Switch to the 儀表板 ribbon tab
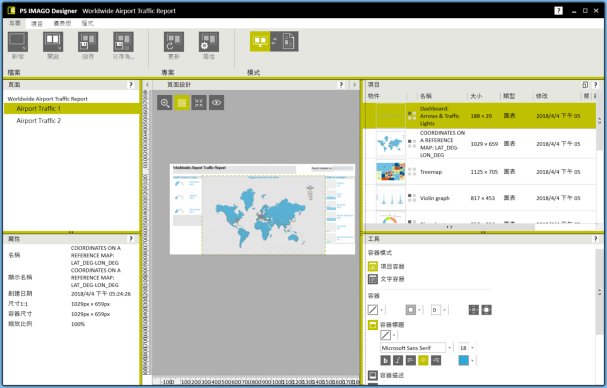The height and width of the screenshot is (388, 607). pyautogui.click(x=62, y=23)
